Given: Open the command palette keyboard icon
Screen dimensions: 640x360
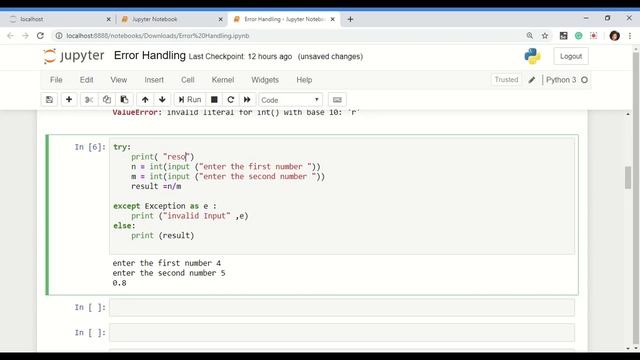Looking at the screenshot, I should (x=337, y=100).
